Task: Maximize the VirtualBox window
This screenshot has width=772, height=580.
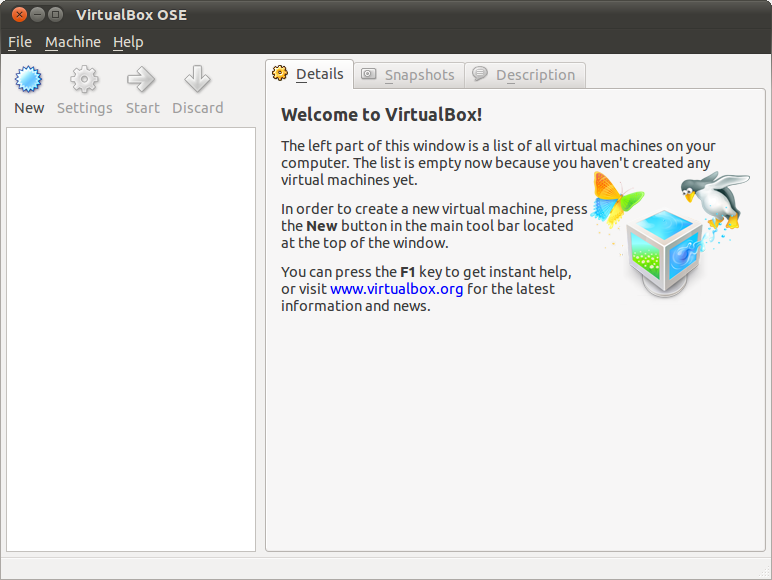Action: coord(55,14)
